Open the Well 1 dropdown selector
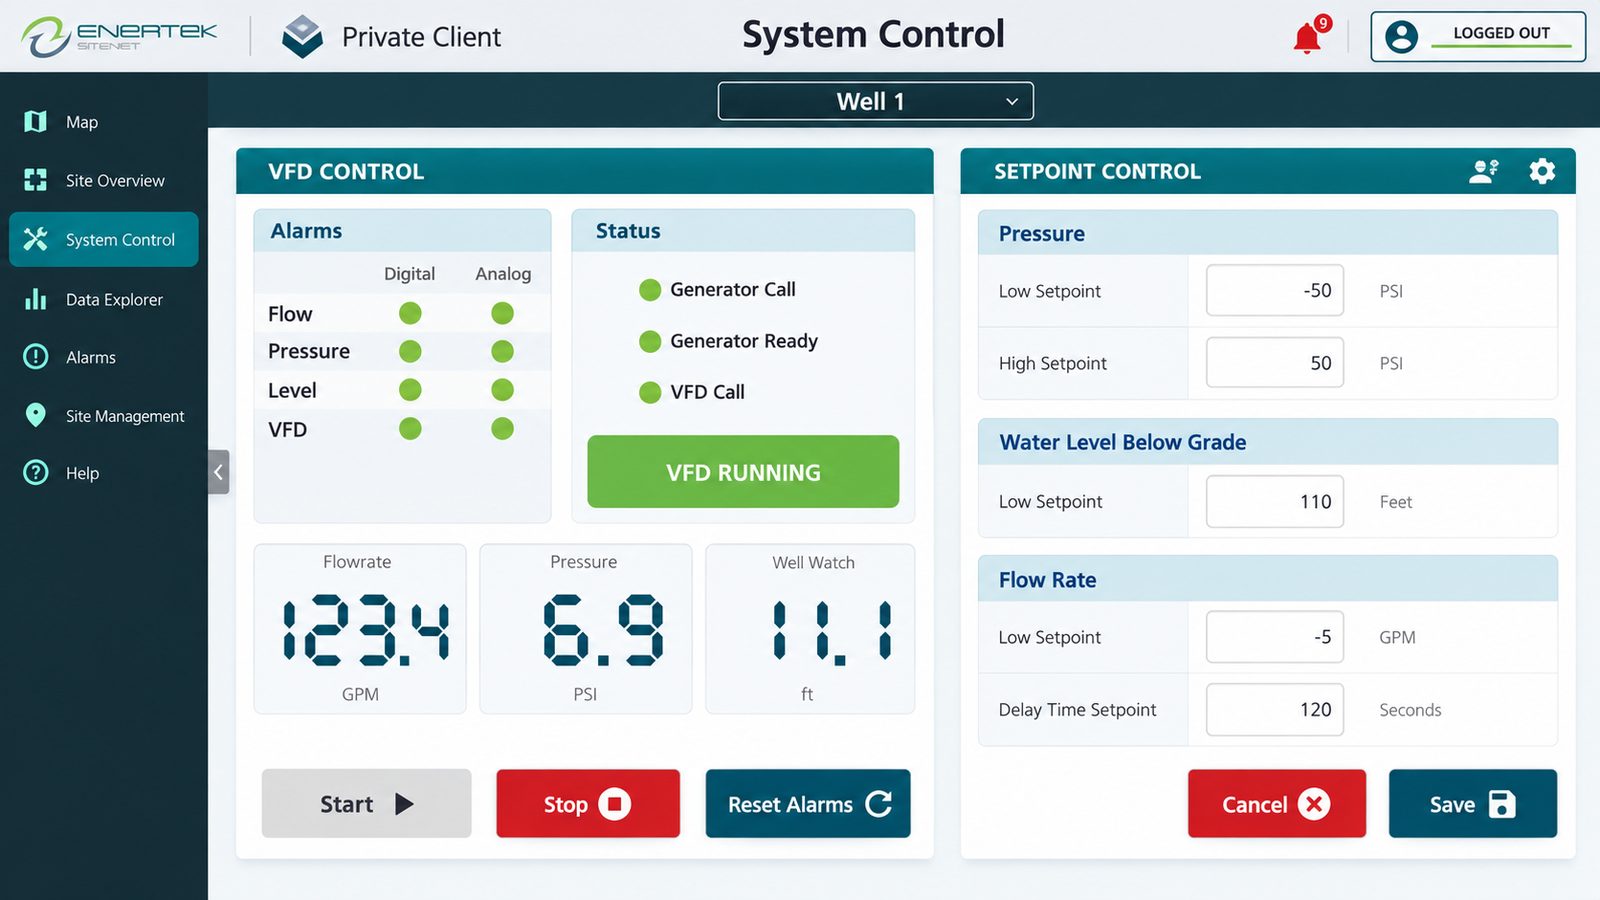Image resolution: width=1600 pixels, height=900 pixels. (x=875, y=101)
